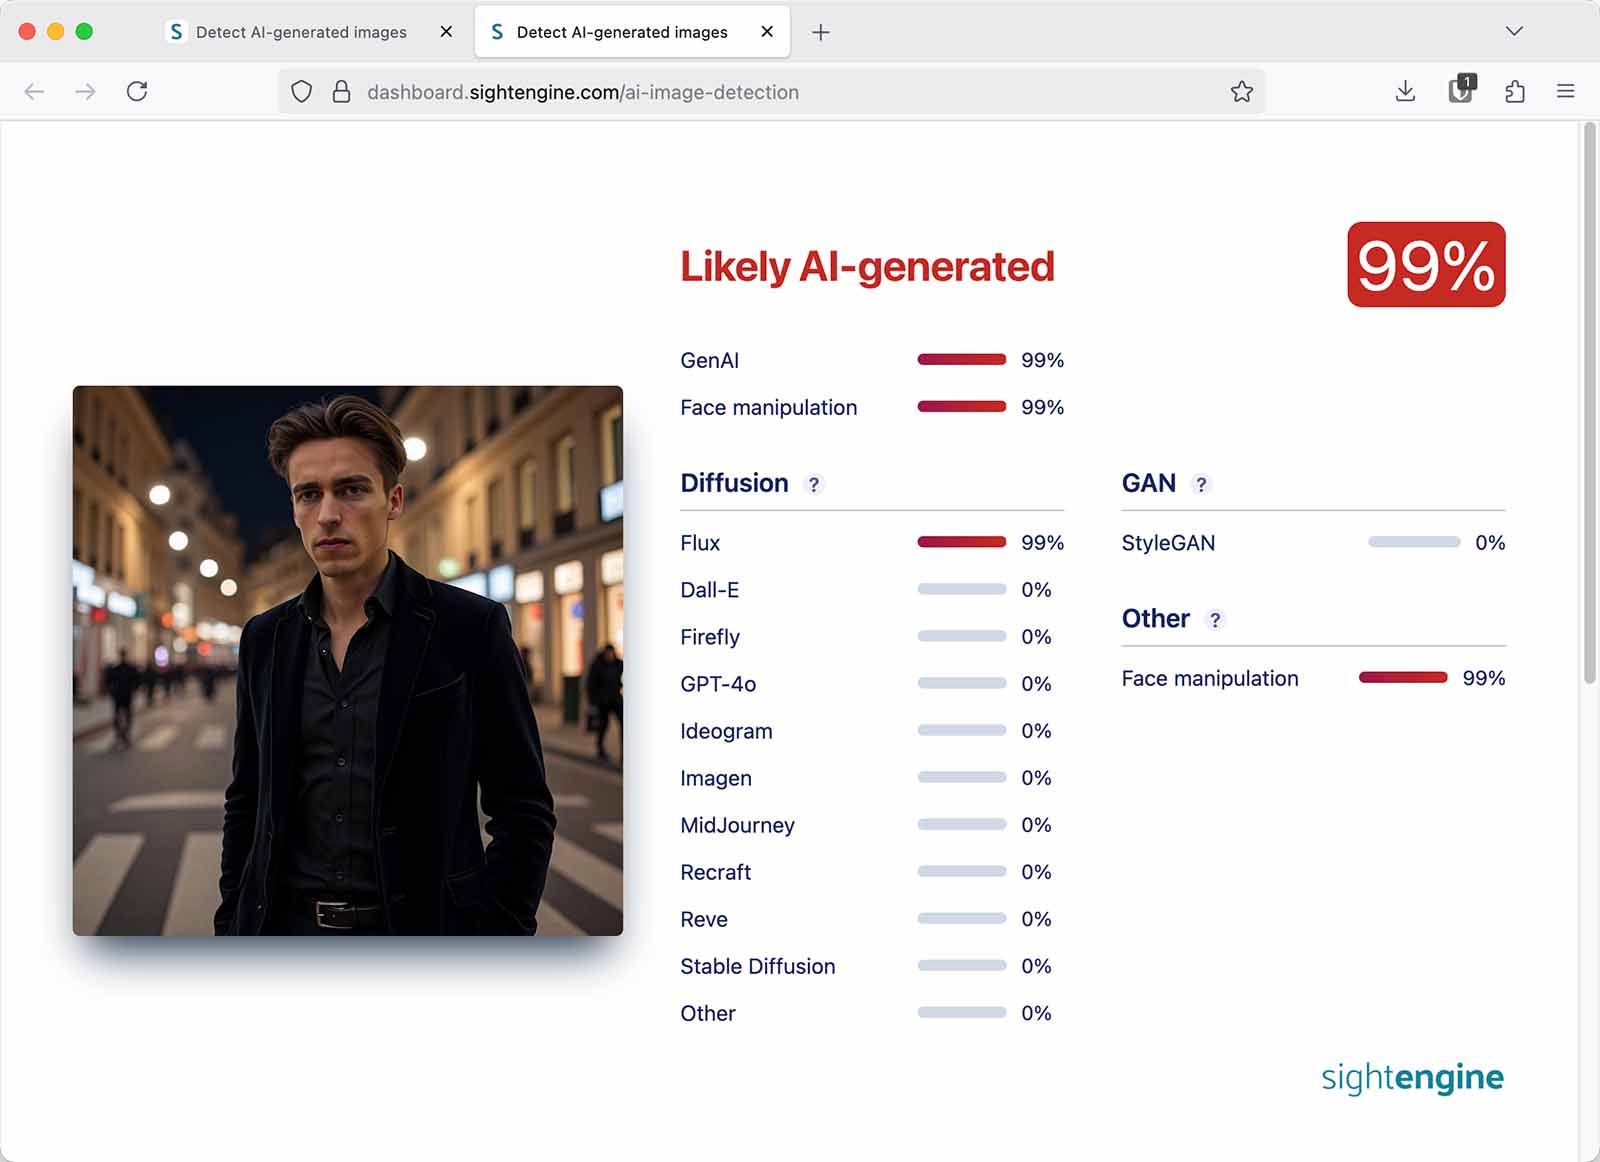
Task: Close the window with red button
Action: (x=27, y=32)
